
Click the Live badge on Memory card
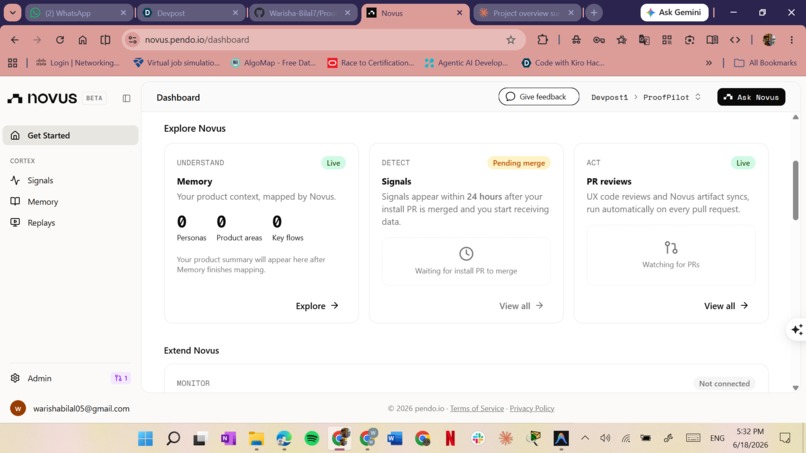point(333,163)
